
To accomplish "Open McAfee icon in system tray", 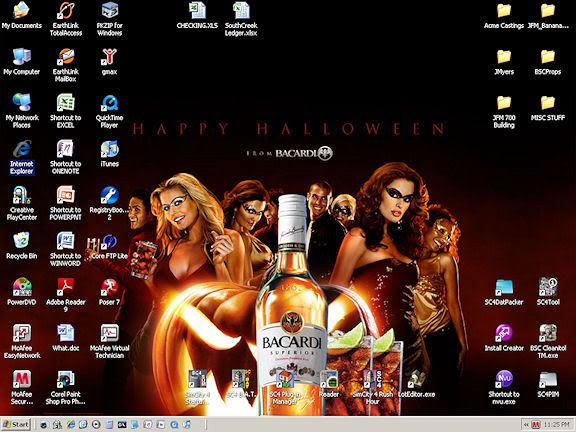I will (x=536, y=425).
